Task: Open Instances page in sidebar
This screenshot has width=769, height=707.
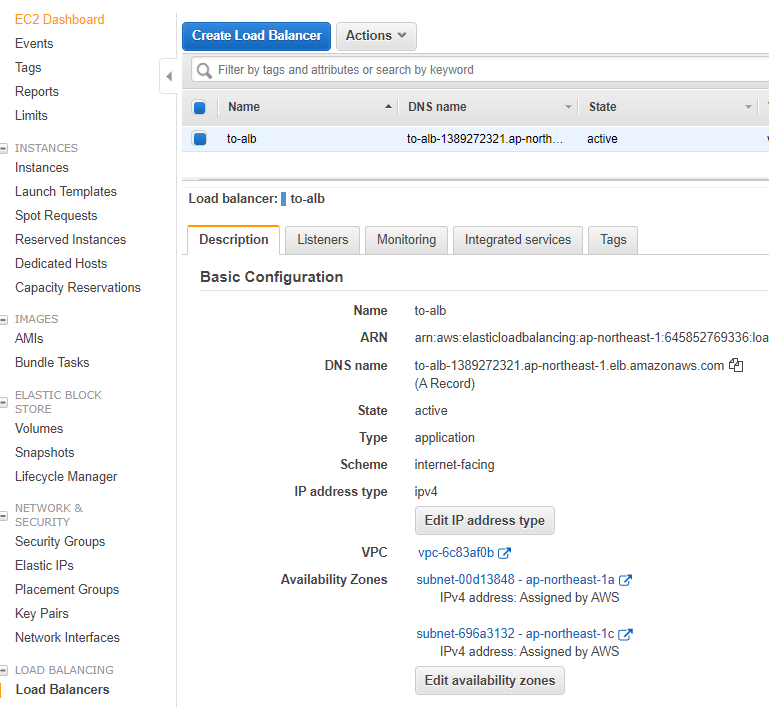Action: point(42,168)
